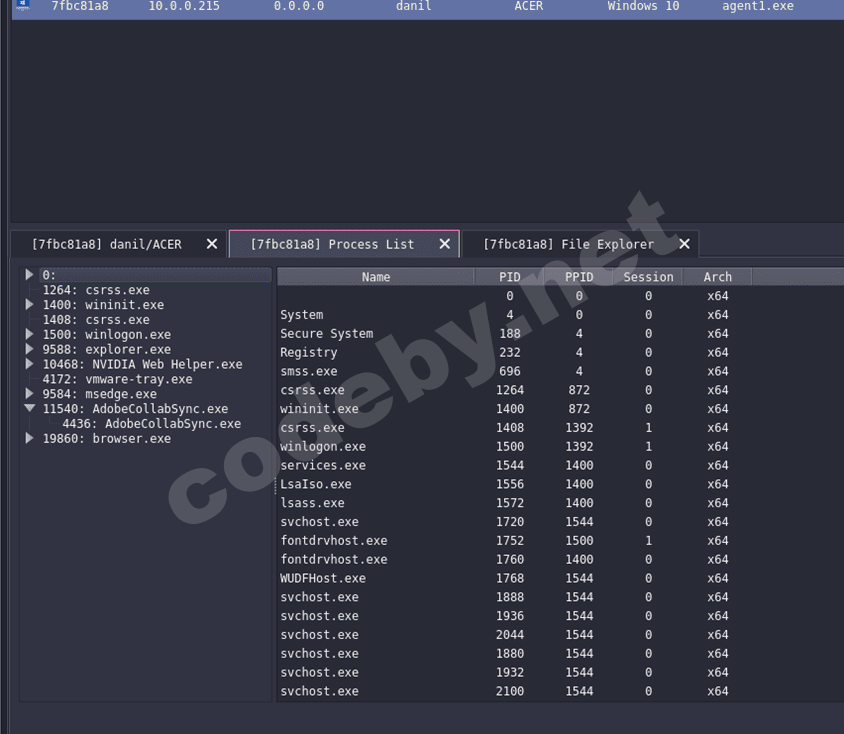
Task: Sort process table by PID header
Action: pos(509,277)
